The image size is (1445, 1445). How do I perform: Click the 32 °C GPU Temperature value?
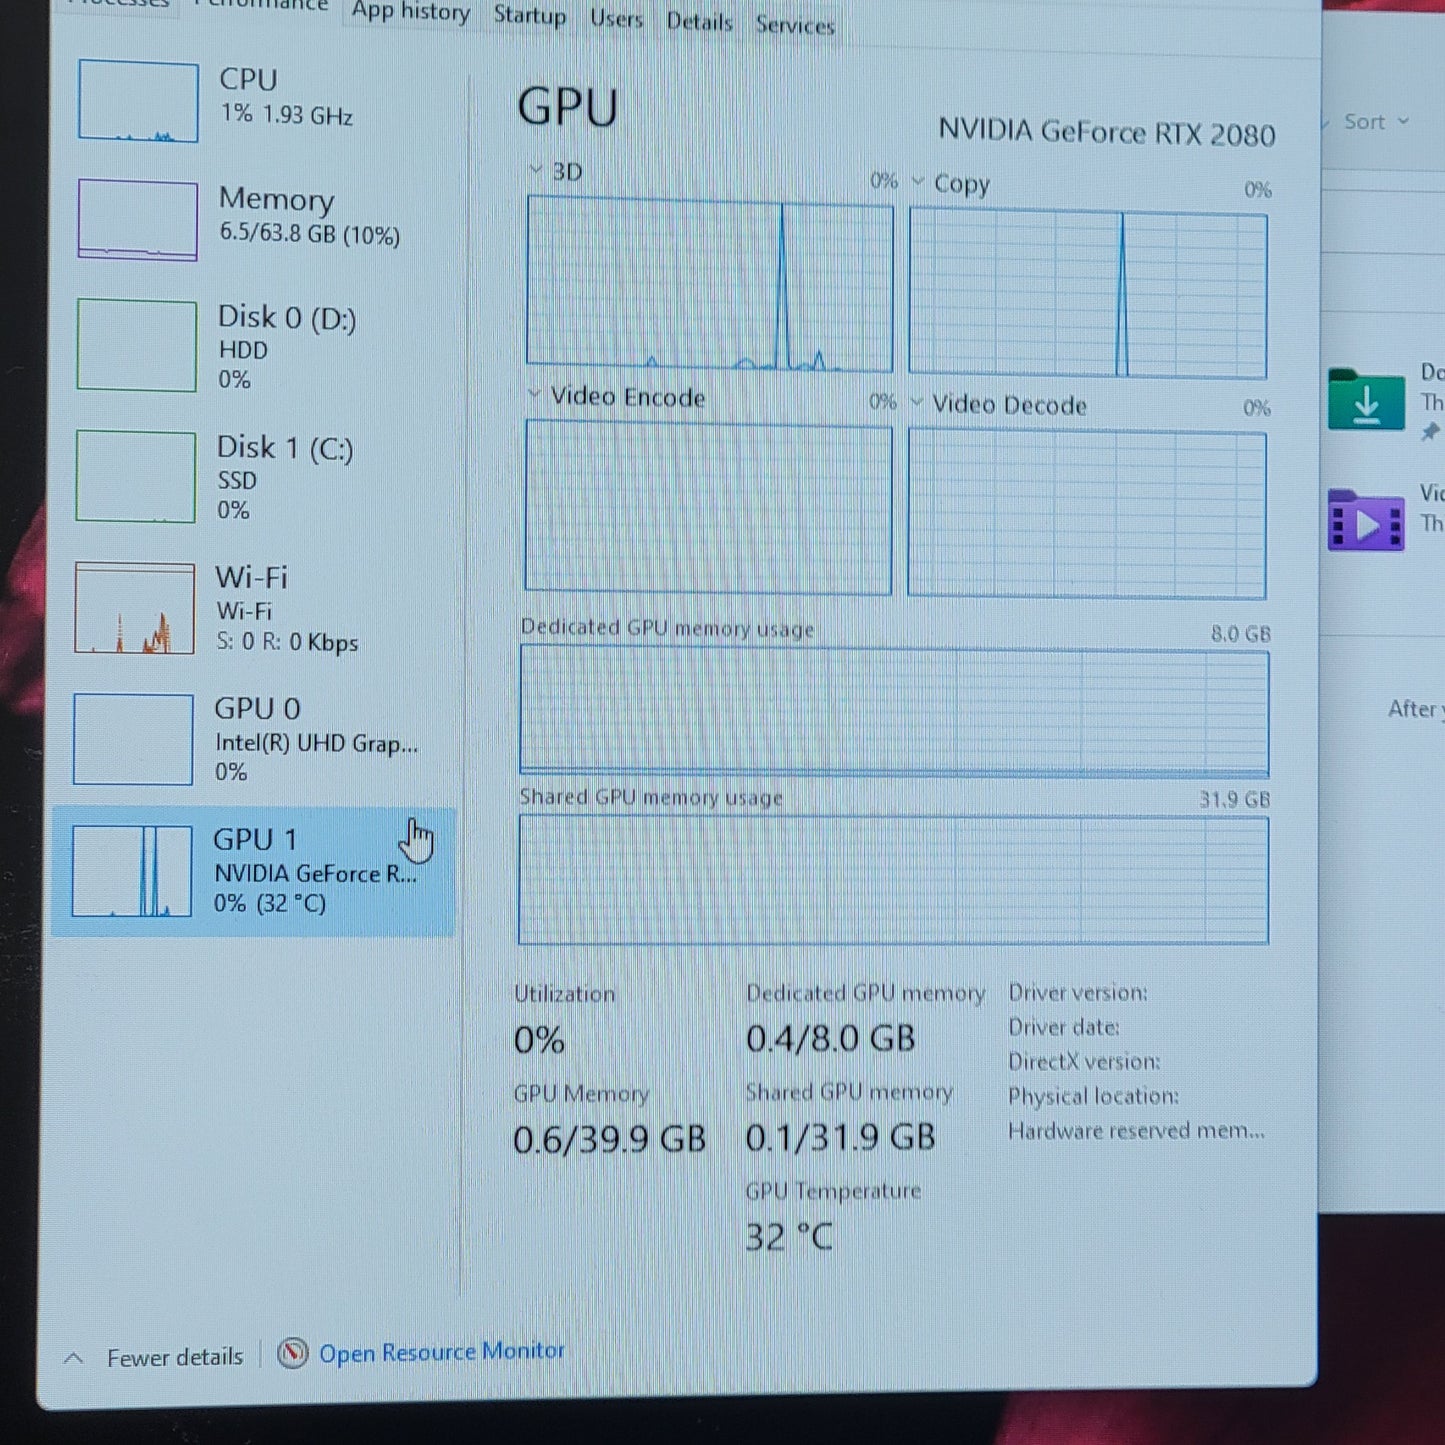[x=789, y=1237]
